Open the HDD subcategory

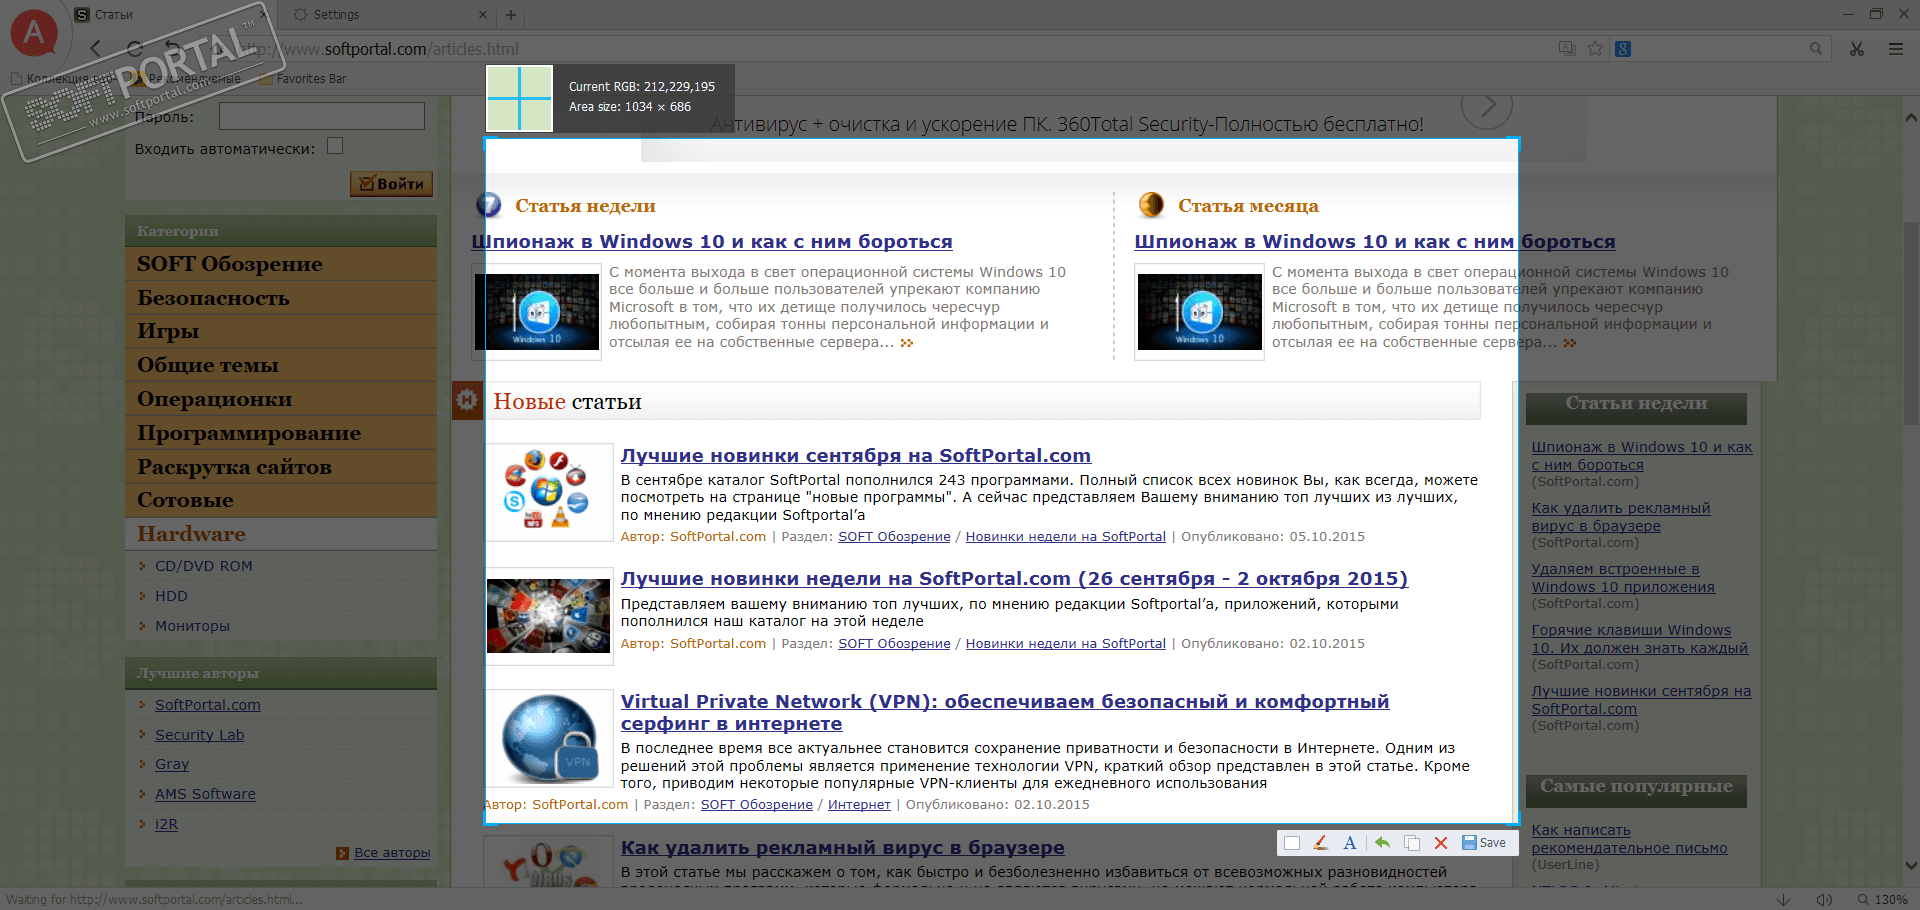point(171,596)
